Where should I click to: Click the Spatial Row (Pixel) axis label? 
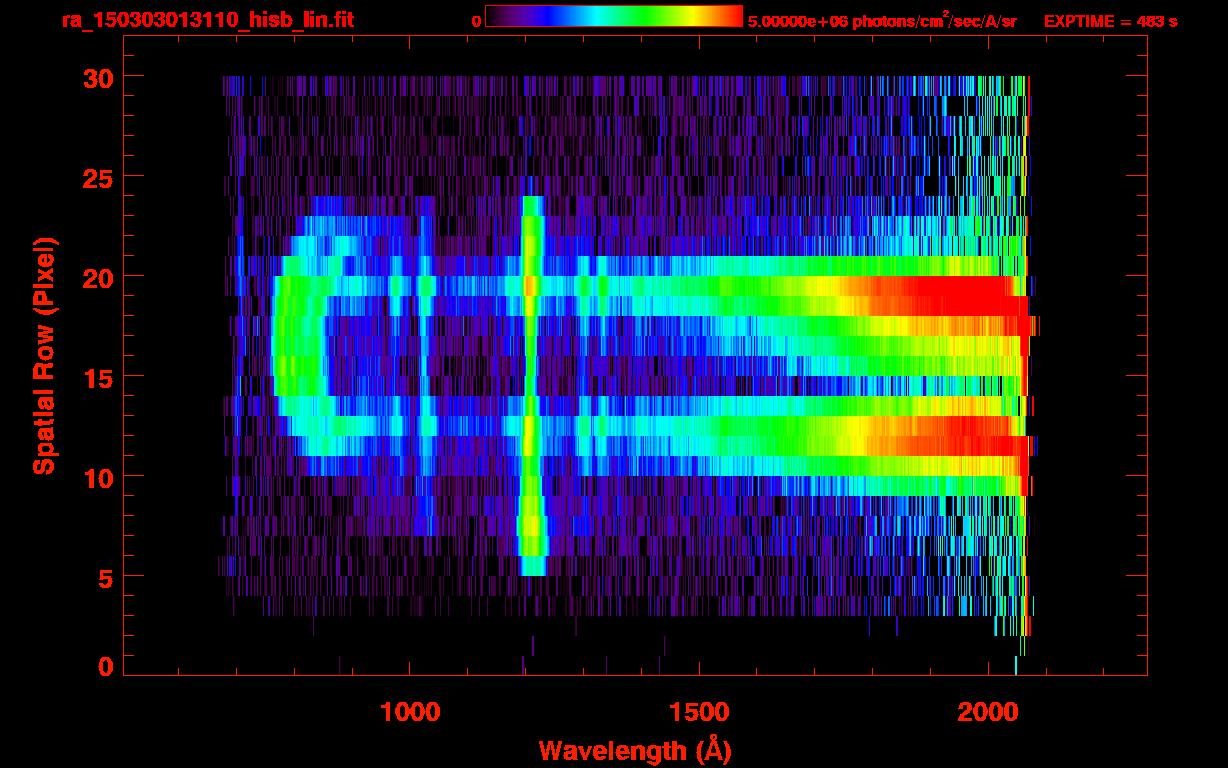click(43, 356)
